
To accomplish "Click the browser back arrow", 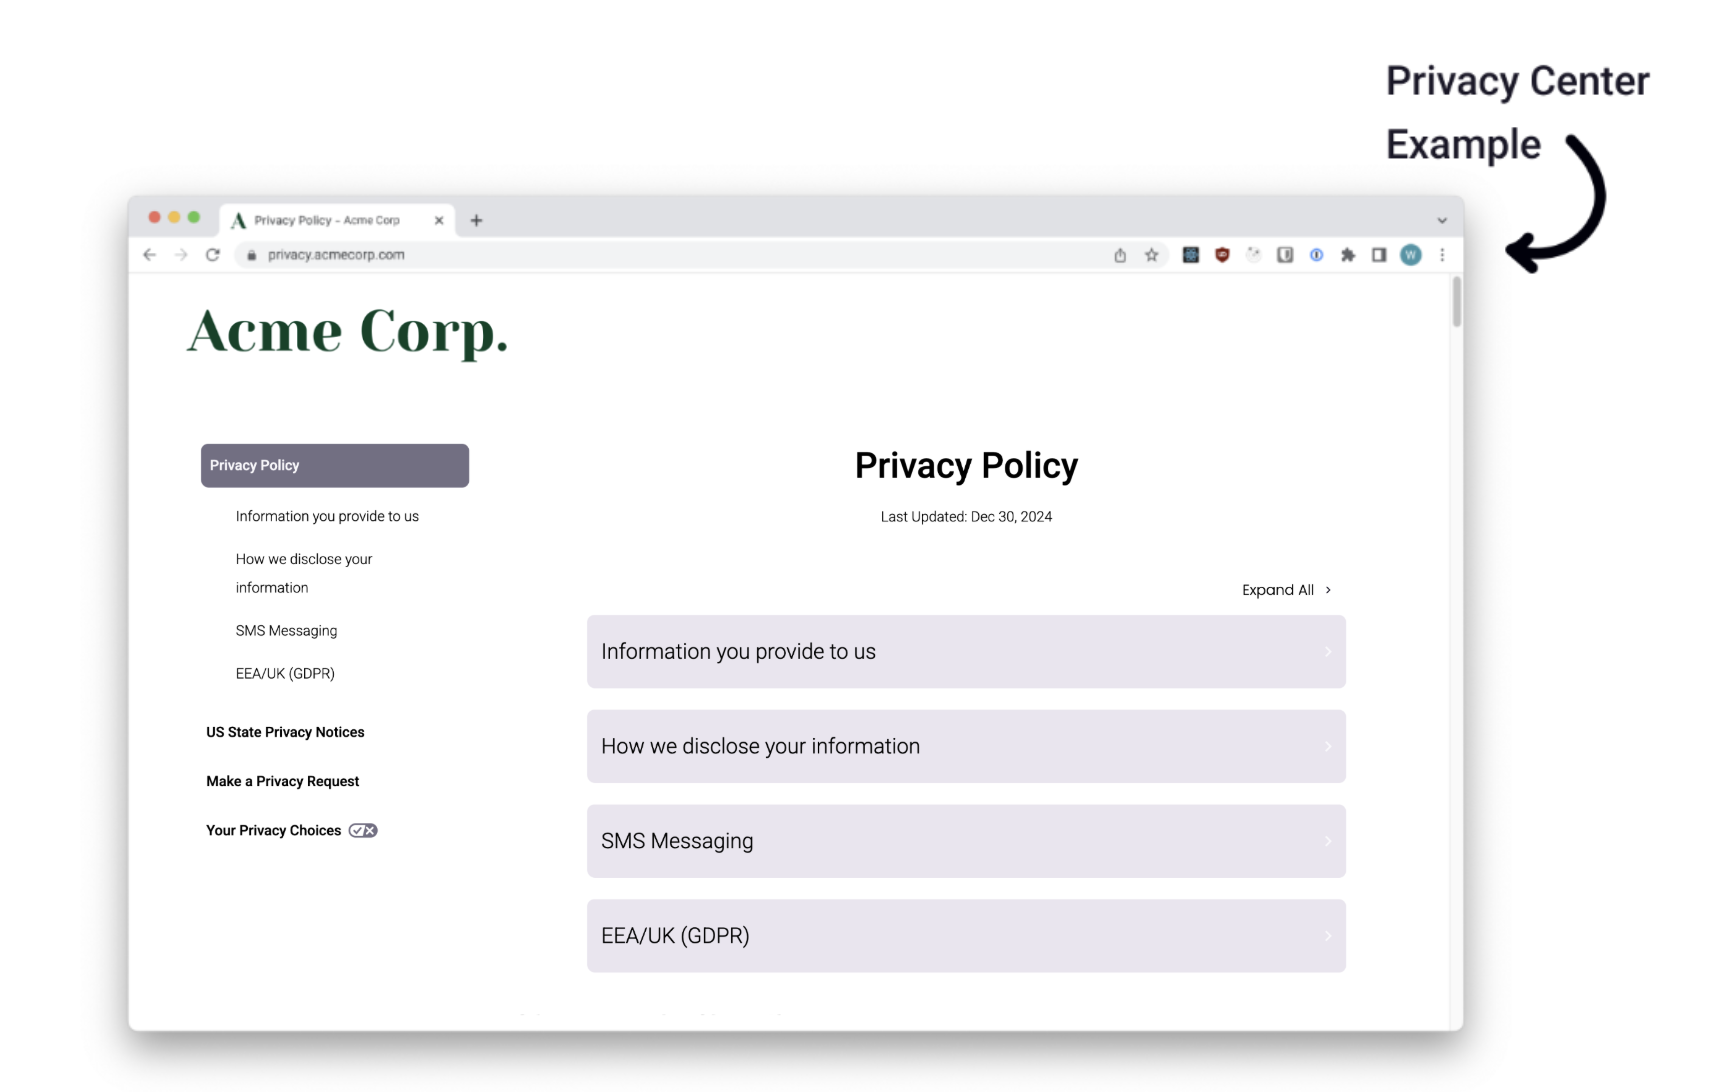I will pyautogui.click(x=150, y=255).
